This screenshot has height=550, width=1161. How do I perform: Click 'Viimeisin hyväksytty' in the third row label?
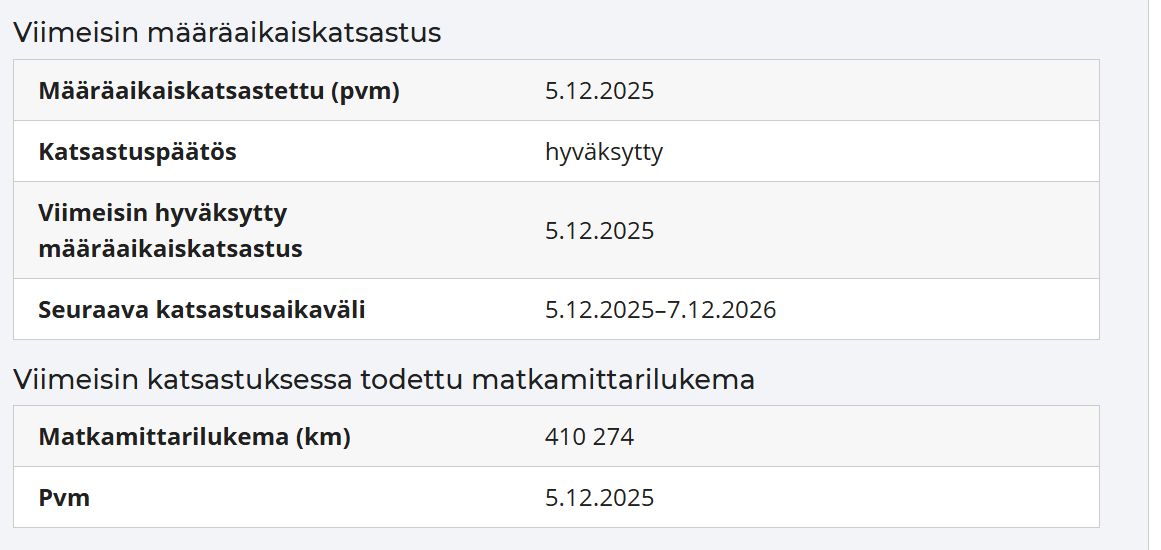point(163,213)
